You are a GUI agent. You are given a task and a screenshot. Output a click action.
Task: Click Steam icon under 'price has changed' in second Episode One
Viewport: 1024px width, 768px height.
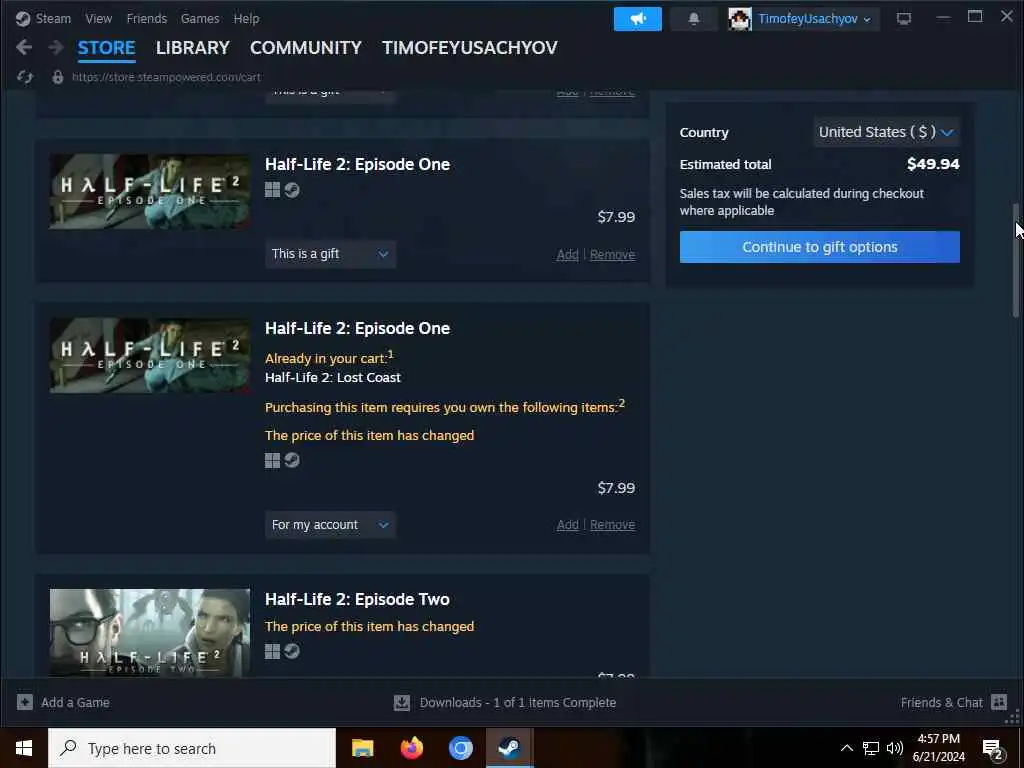(292, 460)
